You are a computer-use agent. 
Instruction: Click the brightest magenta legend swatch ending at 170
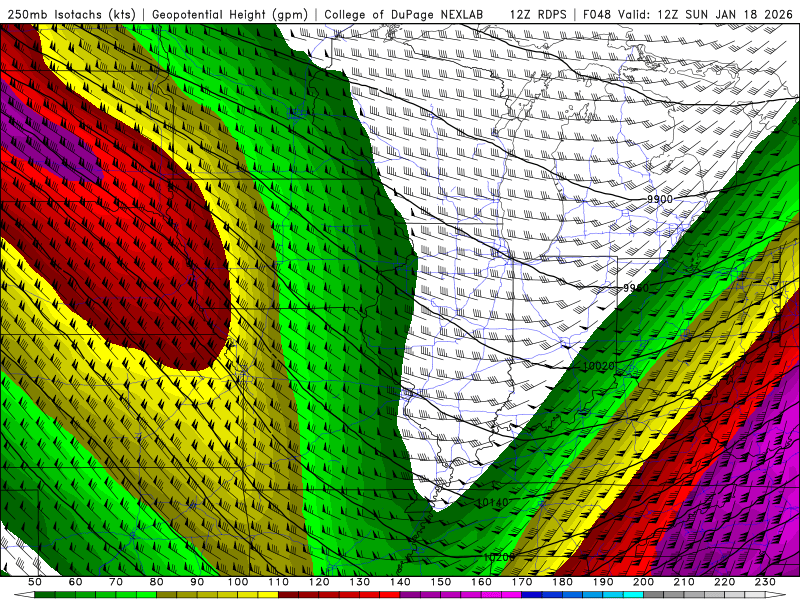[511, 594]
